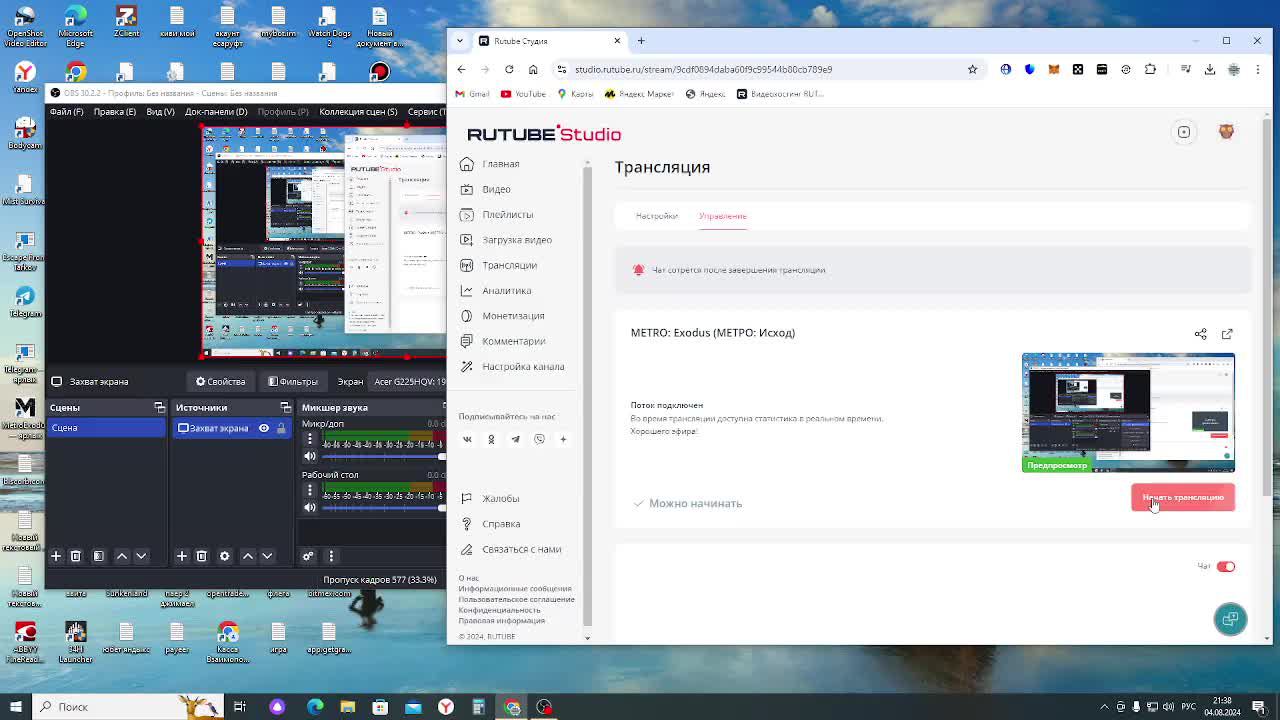1280x720 pixels.
Task: Open Windows Start menu
Action: click(x=15, y=707)
